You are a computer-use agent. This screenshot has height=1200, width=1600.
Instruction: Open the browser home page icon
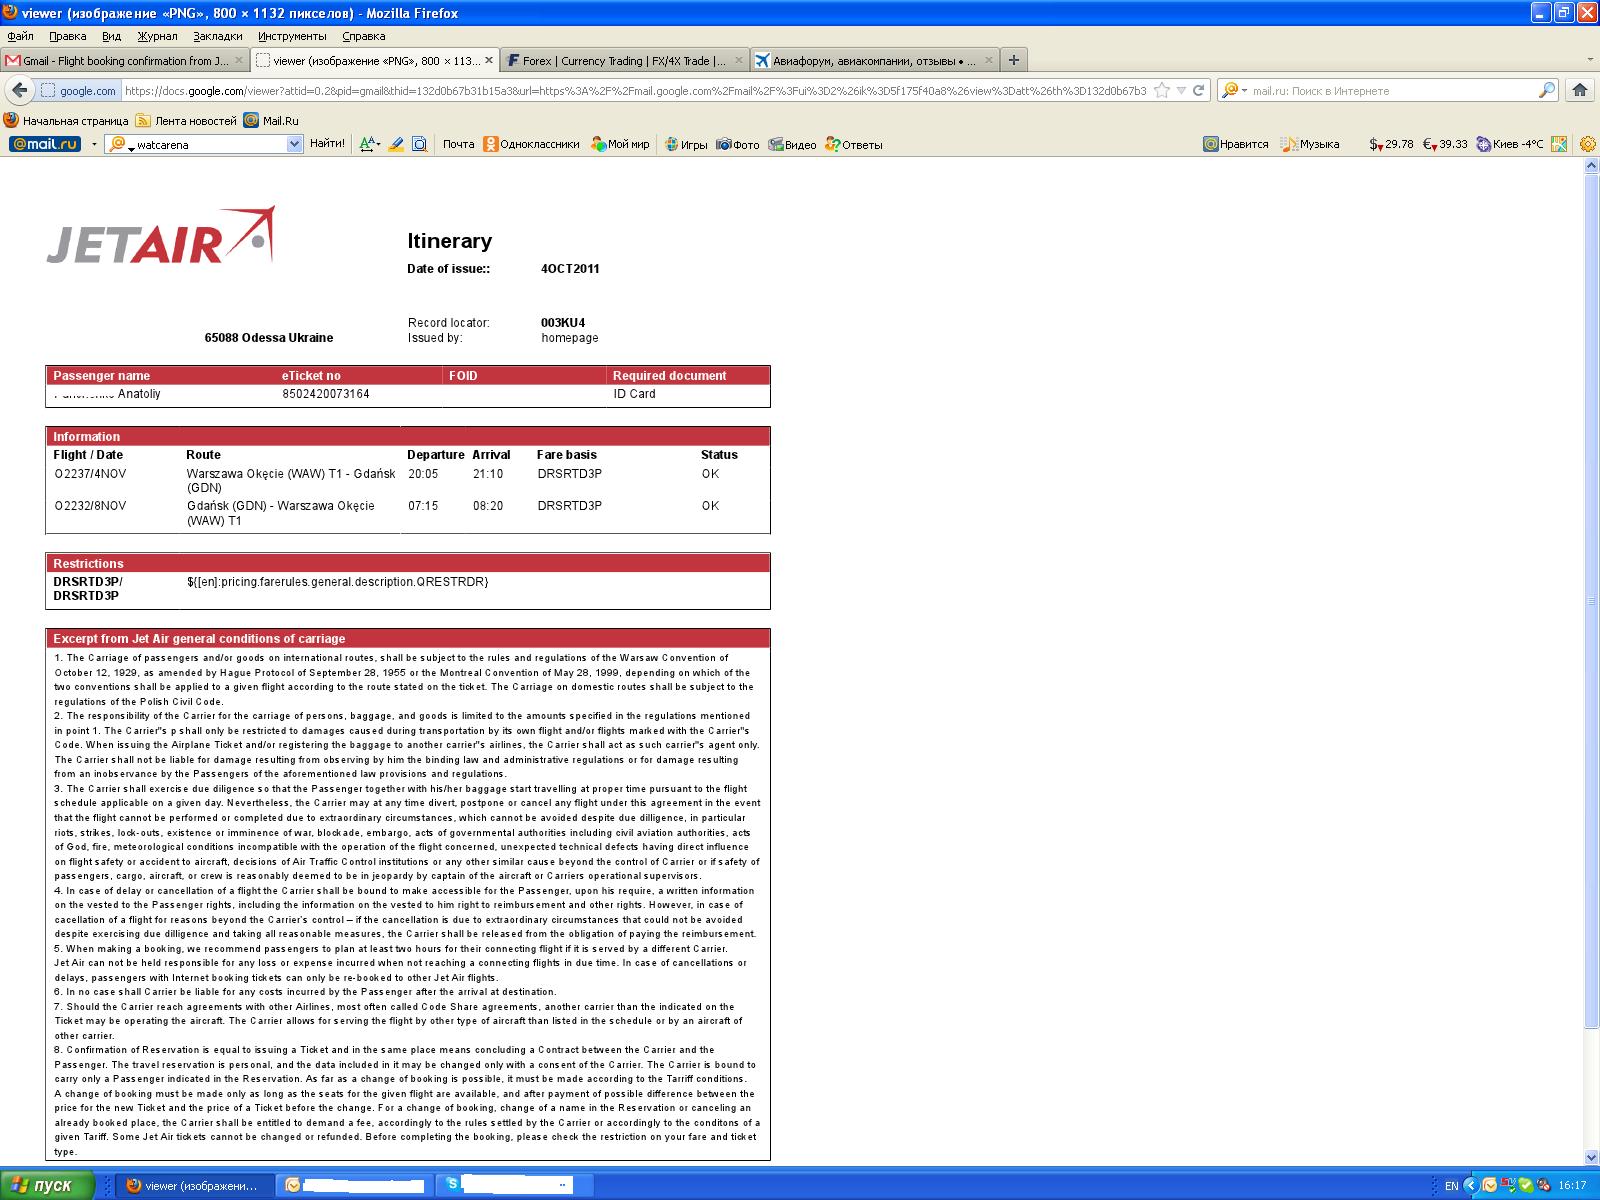1580,90
